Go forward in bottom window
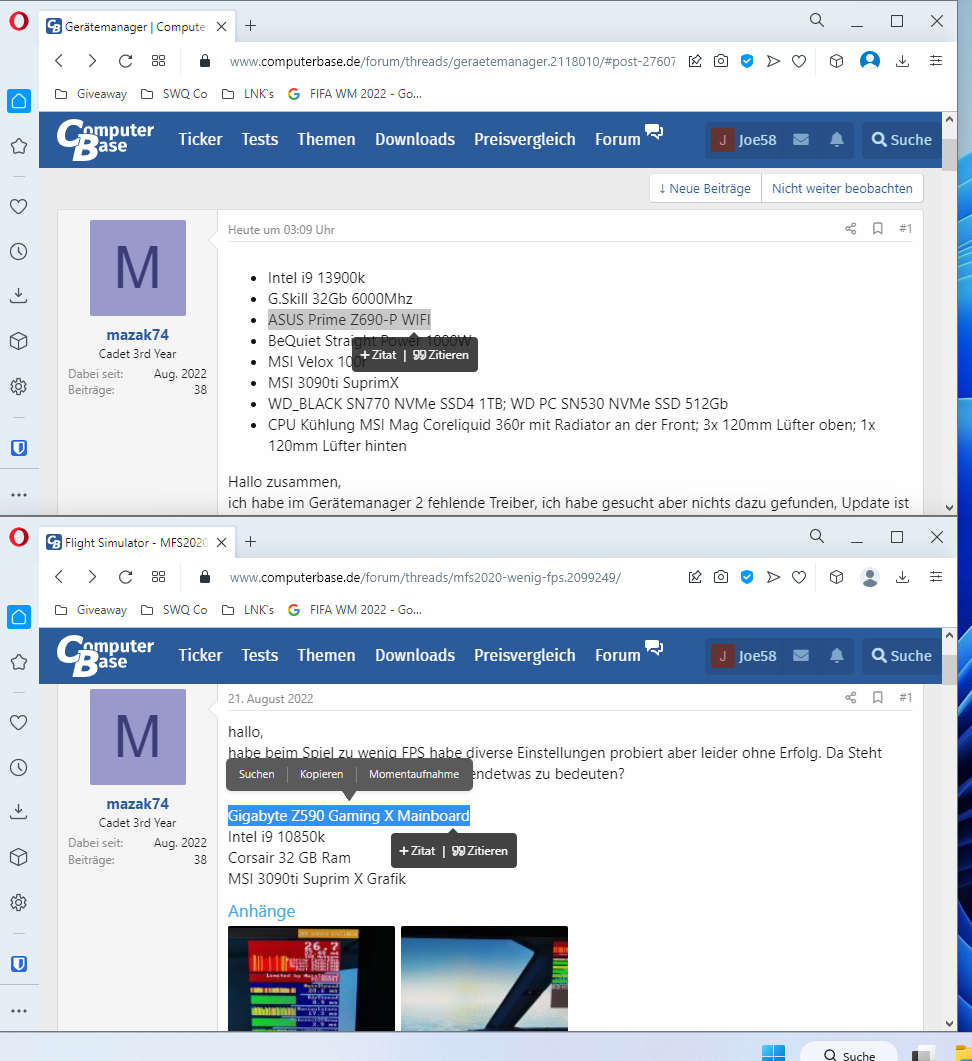The height and width of the screenshot is (1061, 972). 92,577
